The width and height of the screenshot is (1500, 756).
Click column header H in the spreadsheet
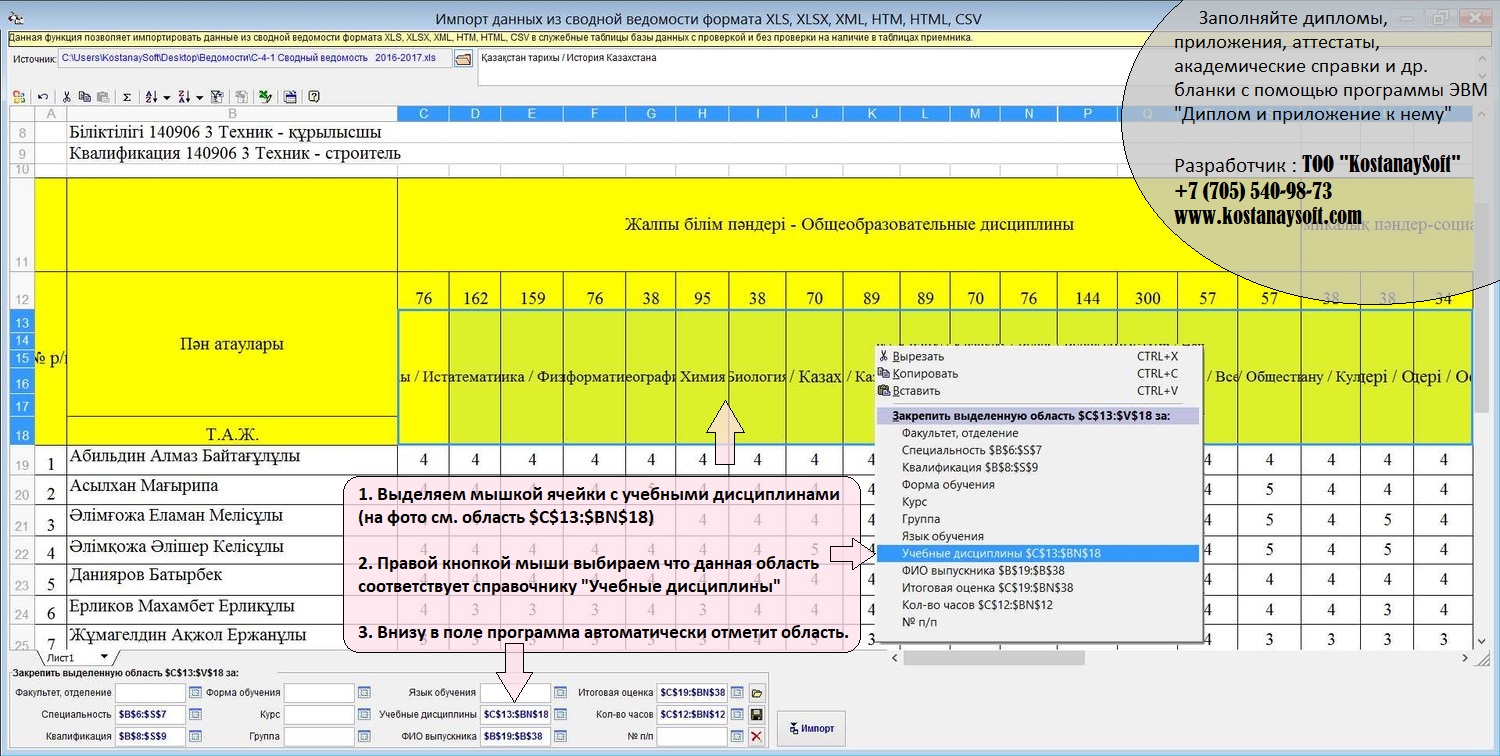(702, 114)
